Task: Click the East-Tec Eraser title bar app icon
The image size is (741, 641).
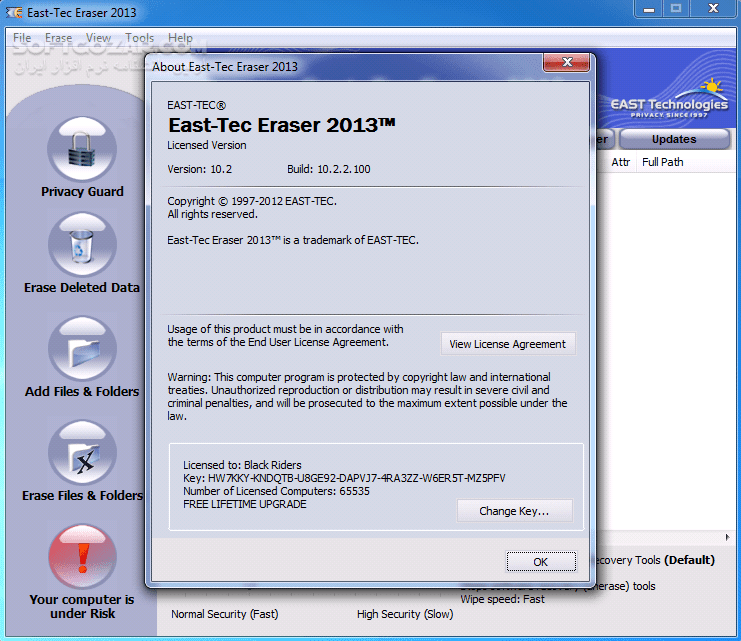Action: pyautogui.click(x=14, y=12)
